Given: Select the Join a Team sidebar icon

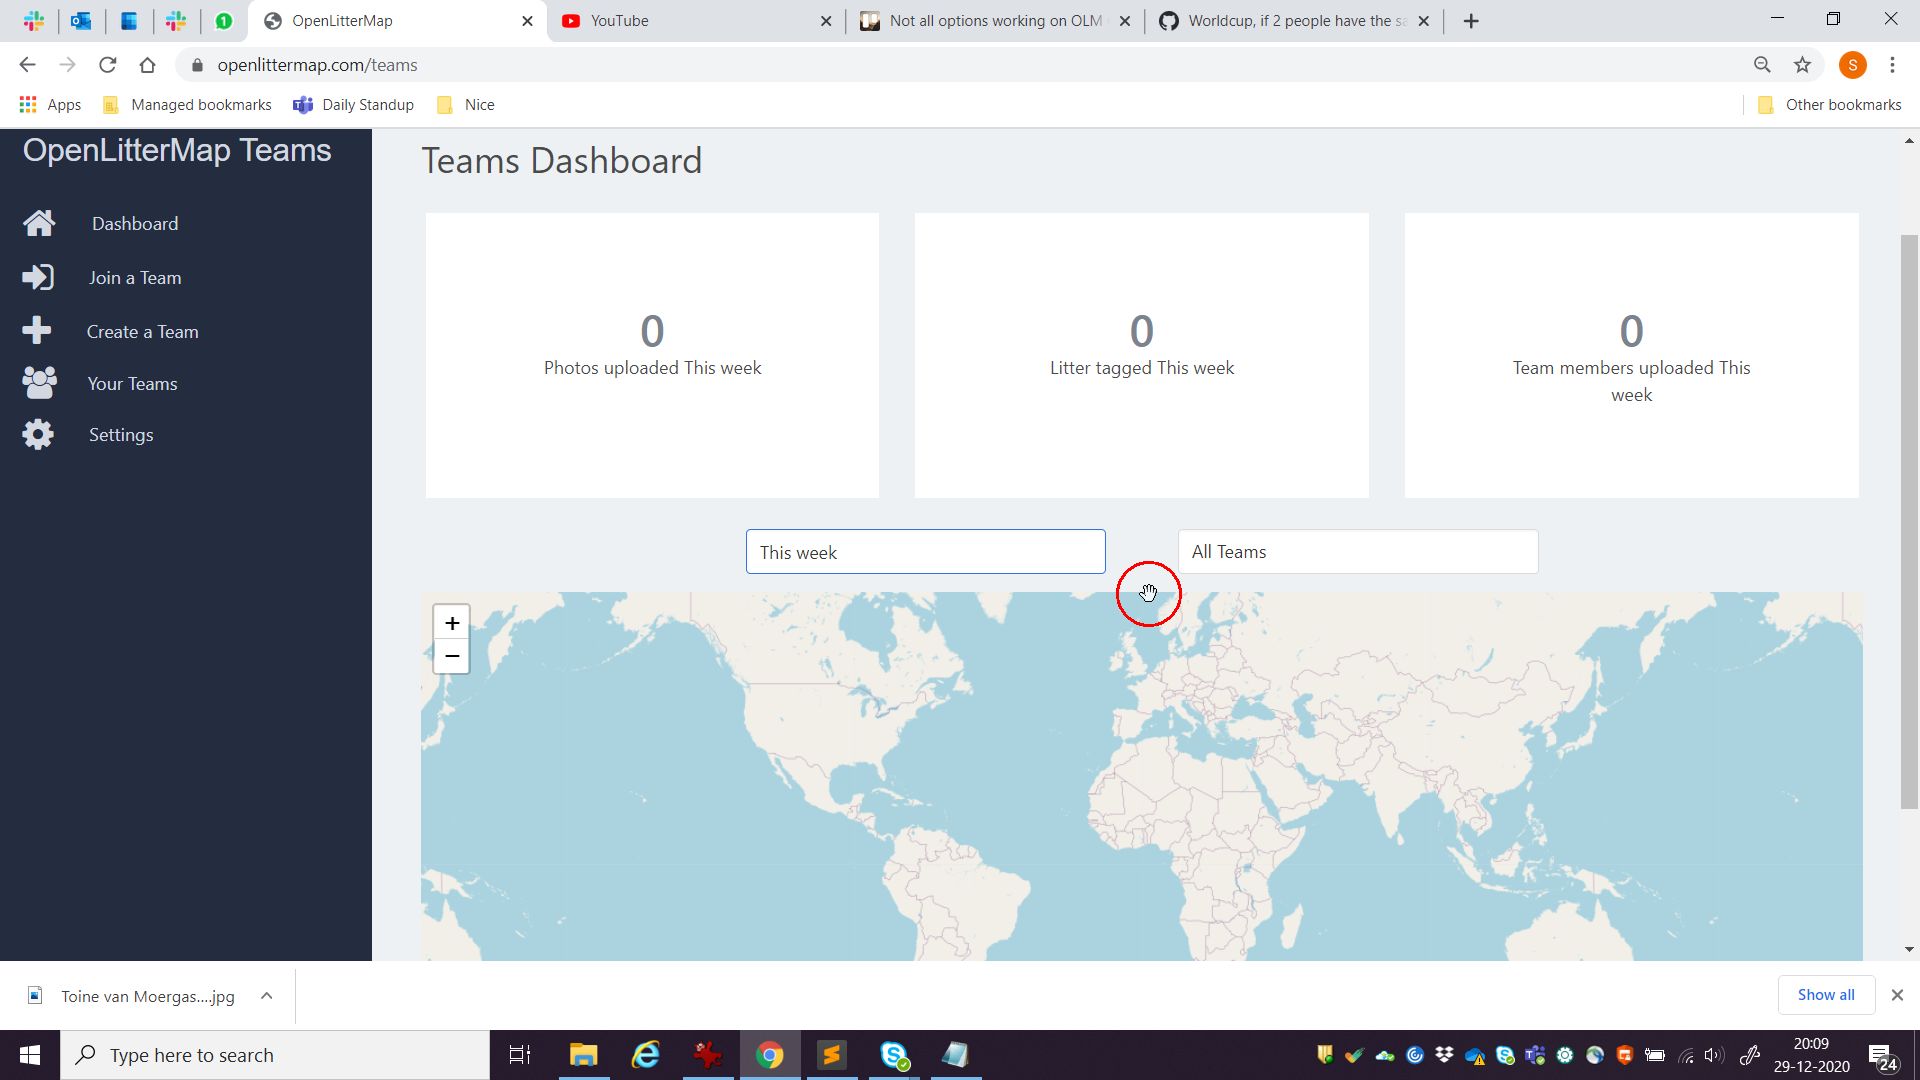Looking at the screenshot, I should click(x=38, y=277).
